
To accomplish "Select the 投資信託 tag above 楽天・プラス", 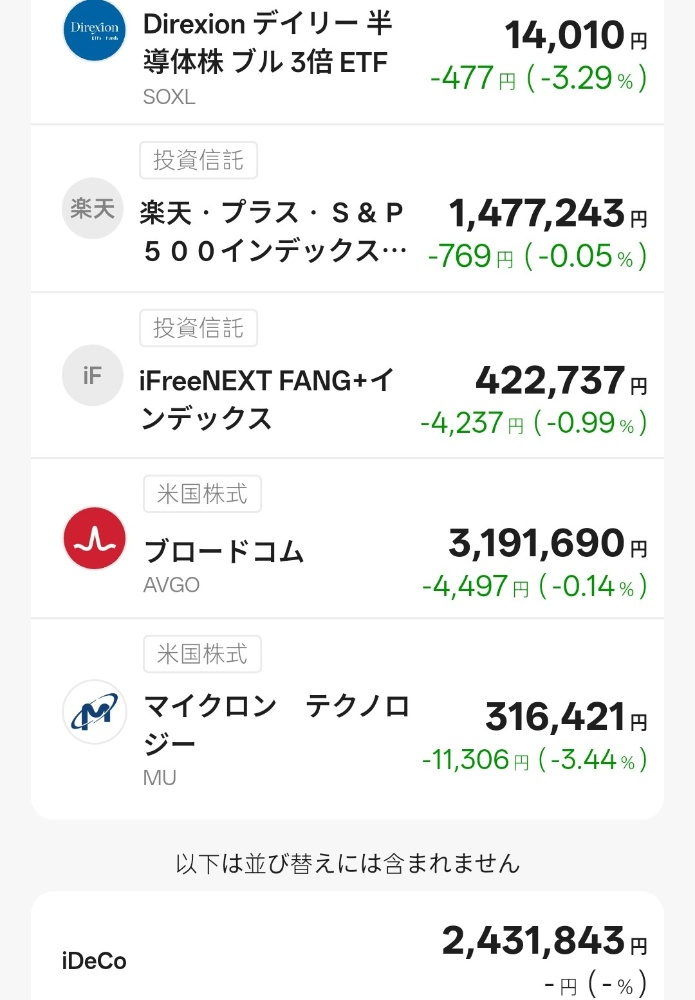I will (x=198, y=160).
